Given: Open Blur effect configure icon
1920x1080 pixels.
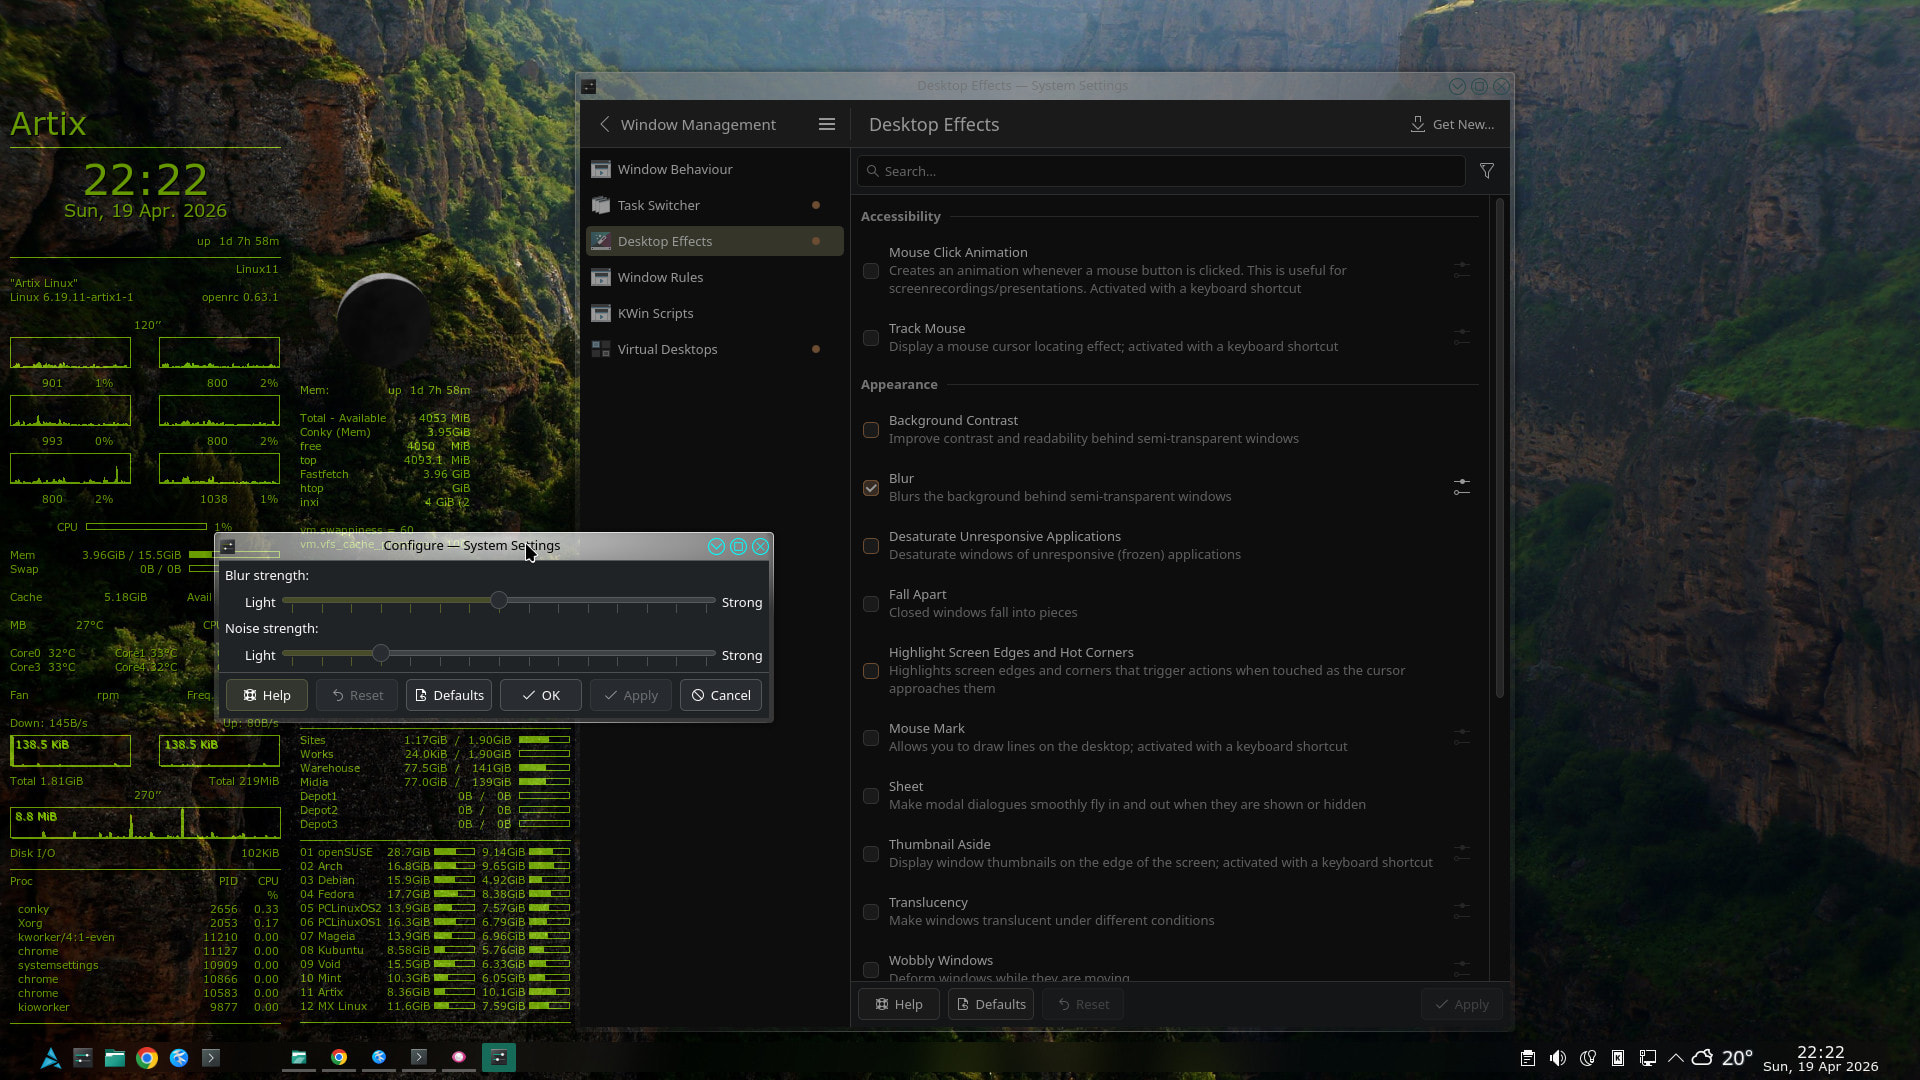Looking at the screenshot, I should click(x=1461, y=487).
